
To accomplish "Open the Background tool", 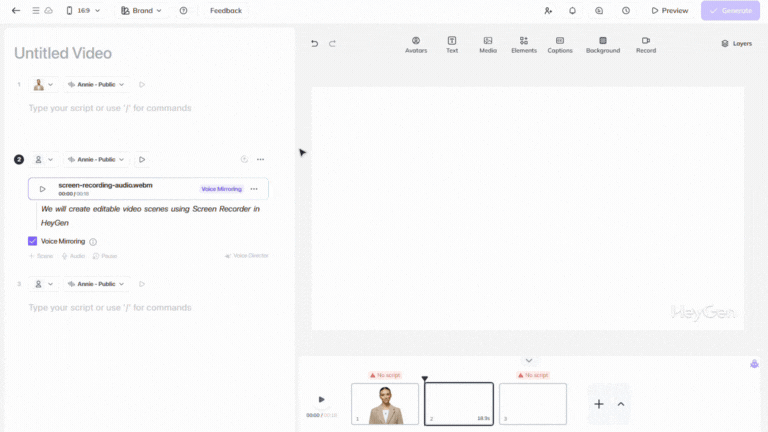I will (x=603, y=45).
